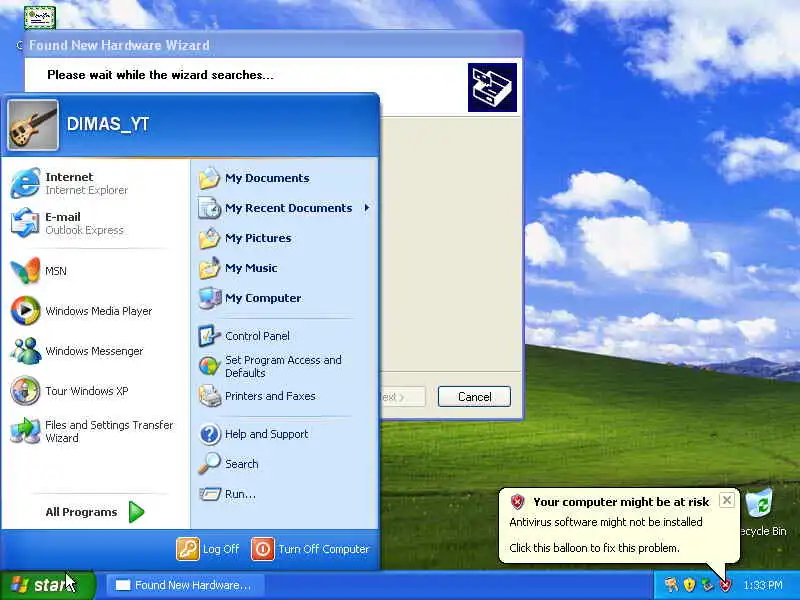The height and width of the screenshot is (600, 800).
Task: Click the Turn Off Computer power icon
Action: pos(263,549)
